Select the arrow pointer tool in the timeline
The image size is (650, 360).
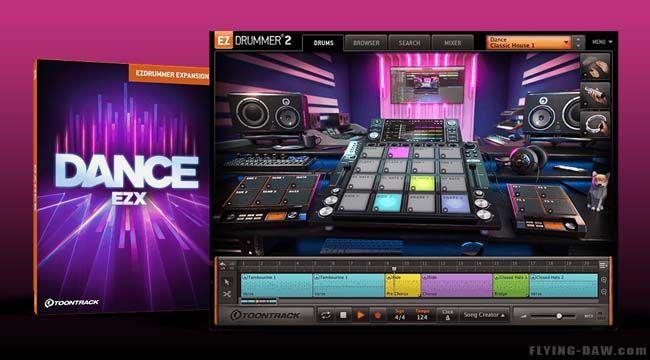(227, 282)
